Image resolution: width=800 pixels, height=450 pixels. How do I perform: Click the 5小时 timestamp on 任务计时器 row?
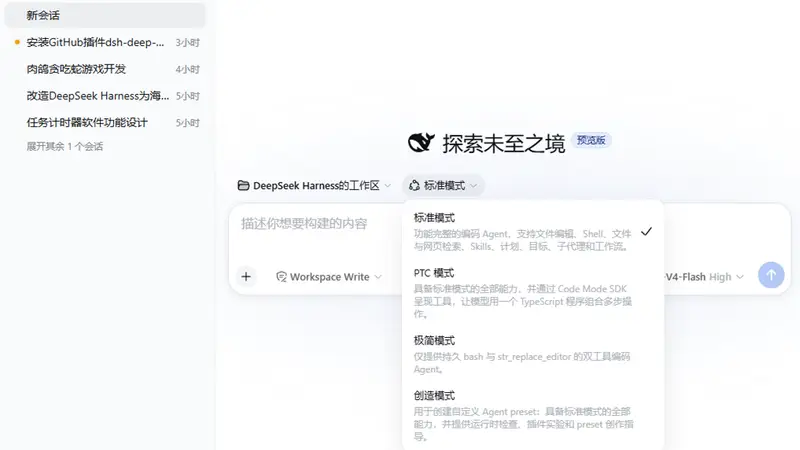click(187, 123)
